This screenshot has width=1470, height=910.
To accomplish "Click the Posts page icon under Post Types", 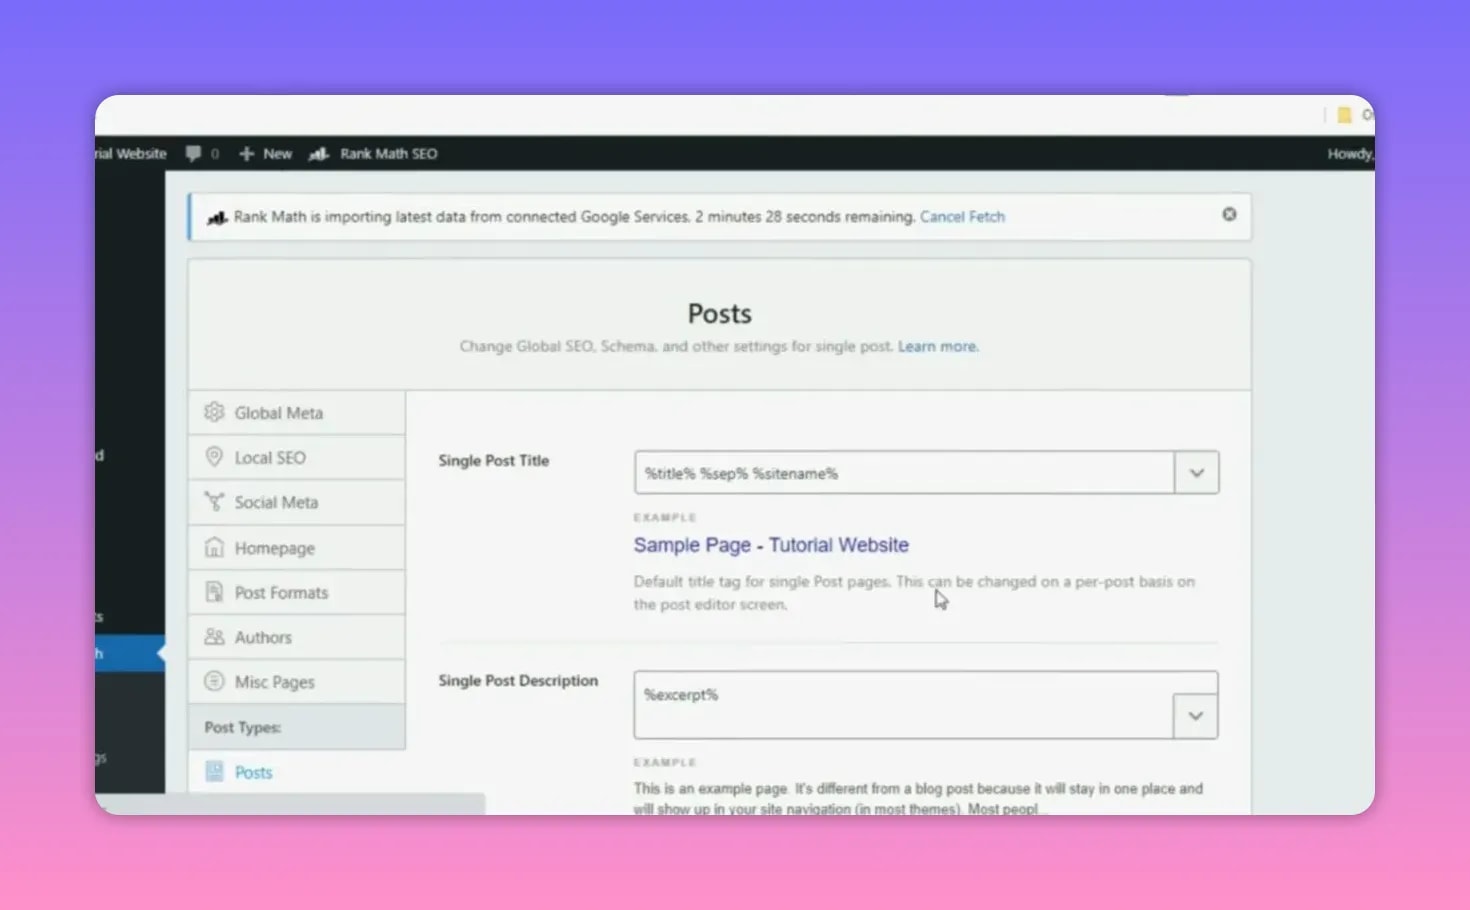I will [213, 771].
